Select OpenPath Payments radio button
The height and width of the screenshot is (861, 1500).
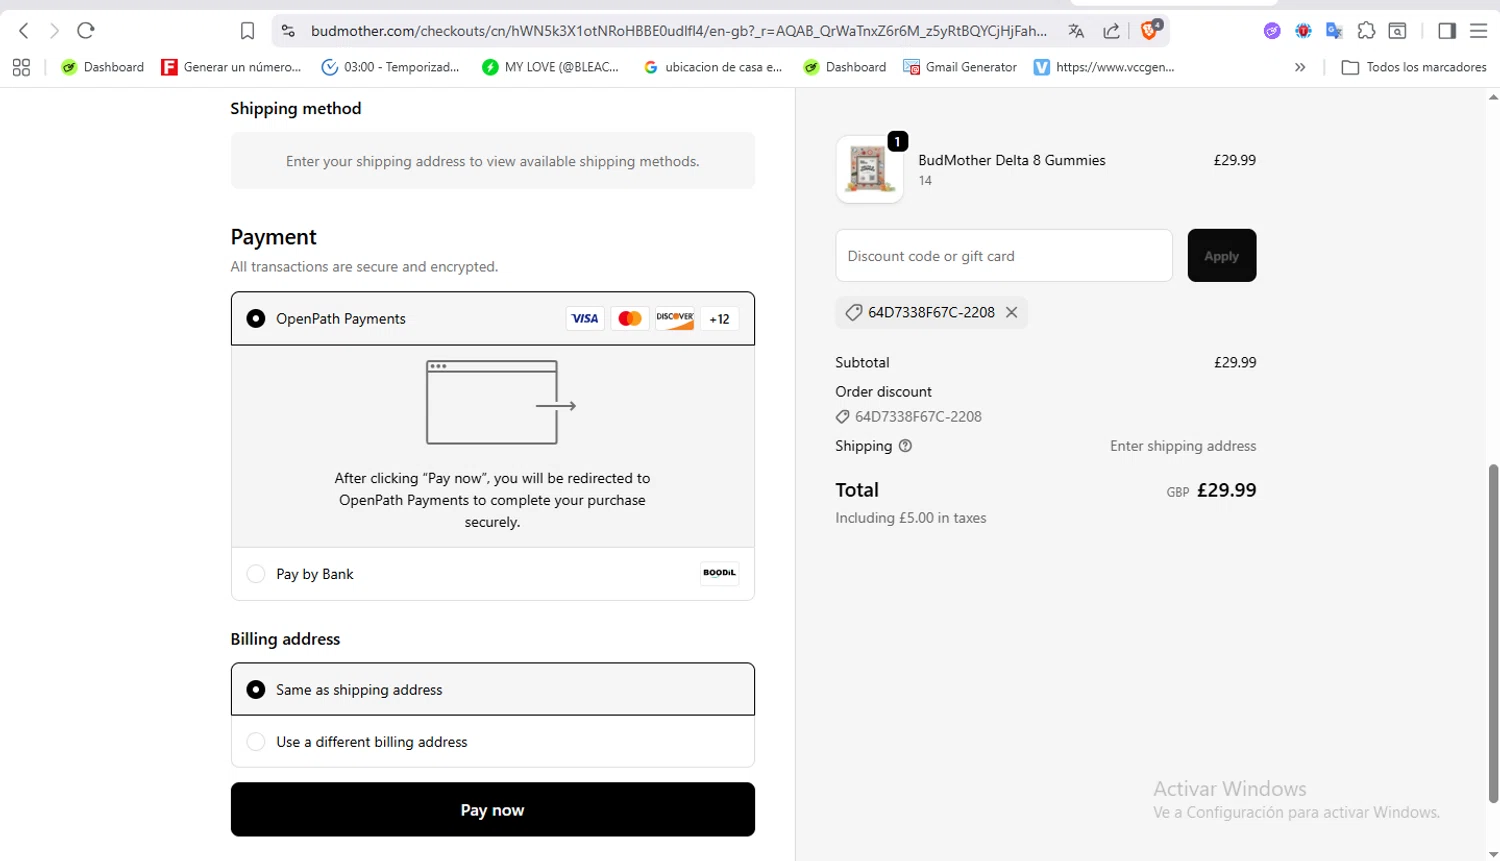click(x=256, y=318)
